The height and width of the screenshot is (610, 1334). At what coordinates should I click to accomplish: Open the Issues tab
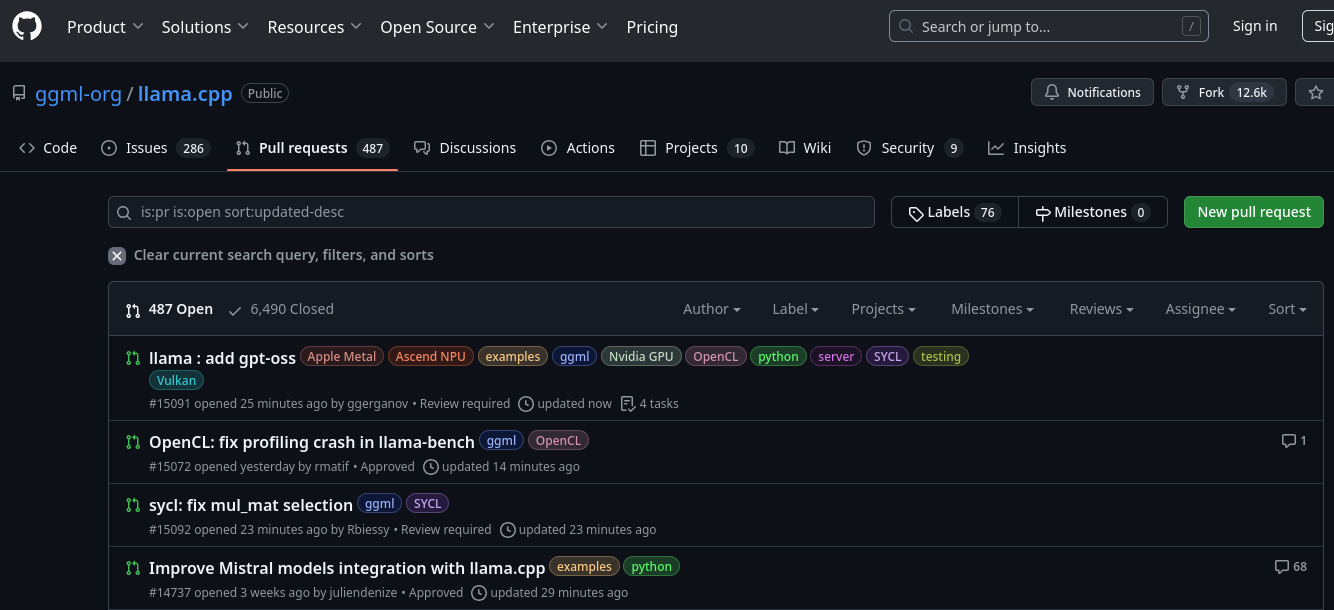155,148
